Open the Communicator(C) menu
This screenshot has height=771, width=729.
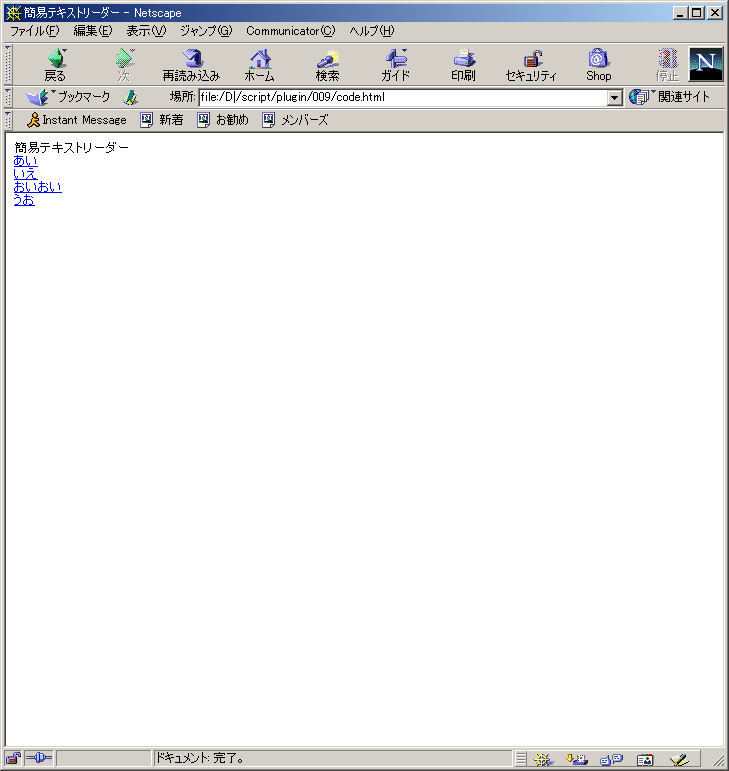pyautogui.click(x=291, y=31)
